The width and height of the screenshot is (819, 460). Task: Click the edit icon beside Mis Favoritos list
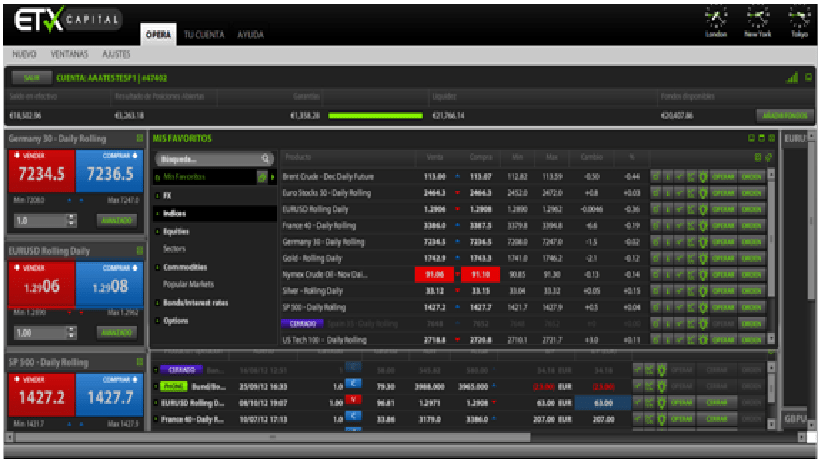tap(261, 177)
